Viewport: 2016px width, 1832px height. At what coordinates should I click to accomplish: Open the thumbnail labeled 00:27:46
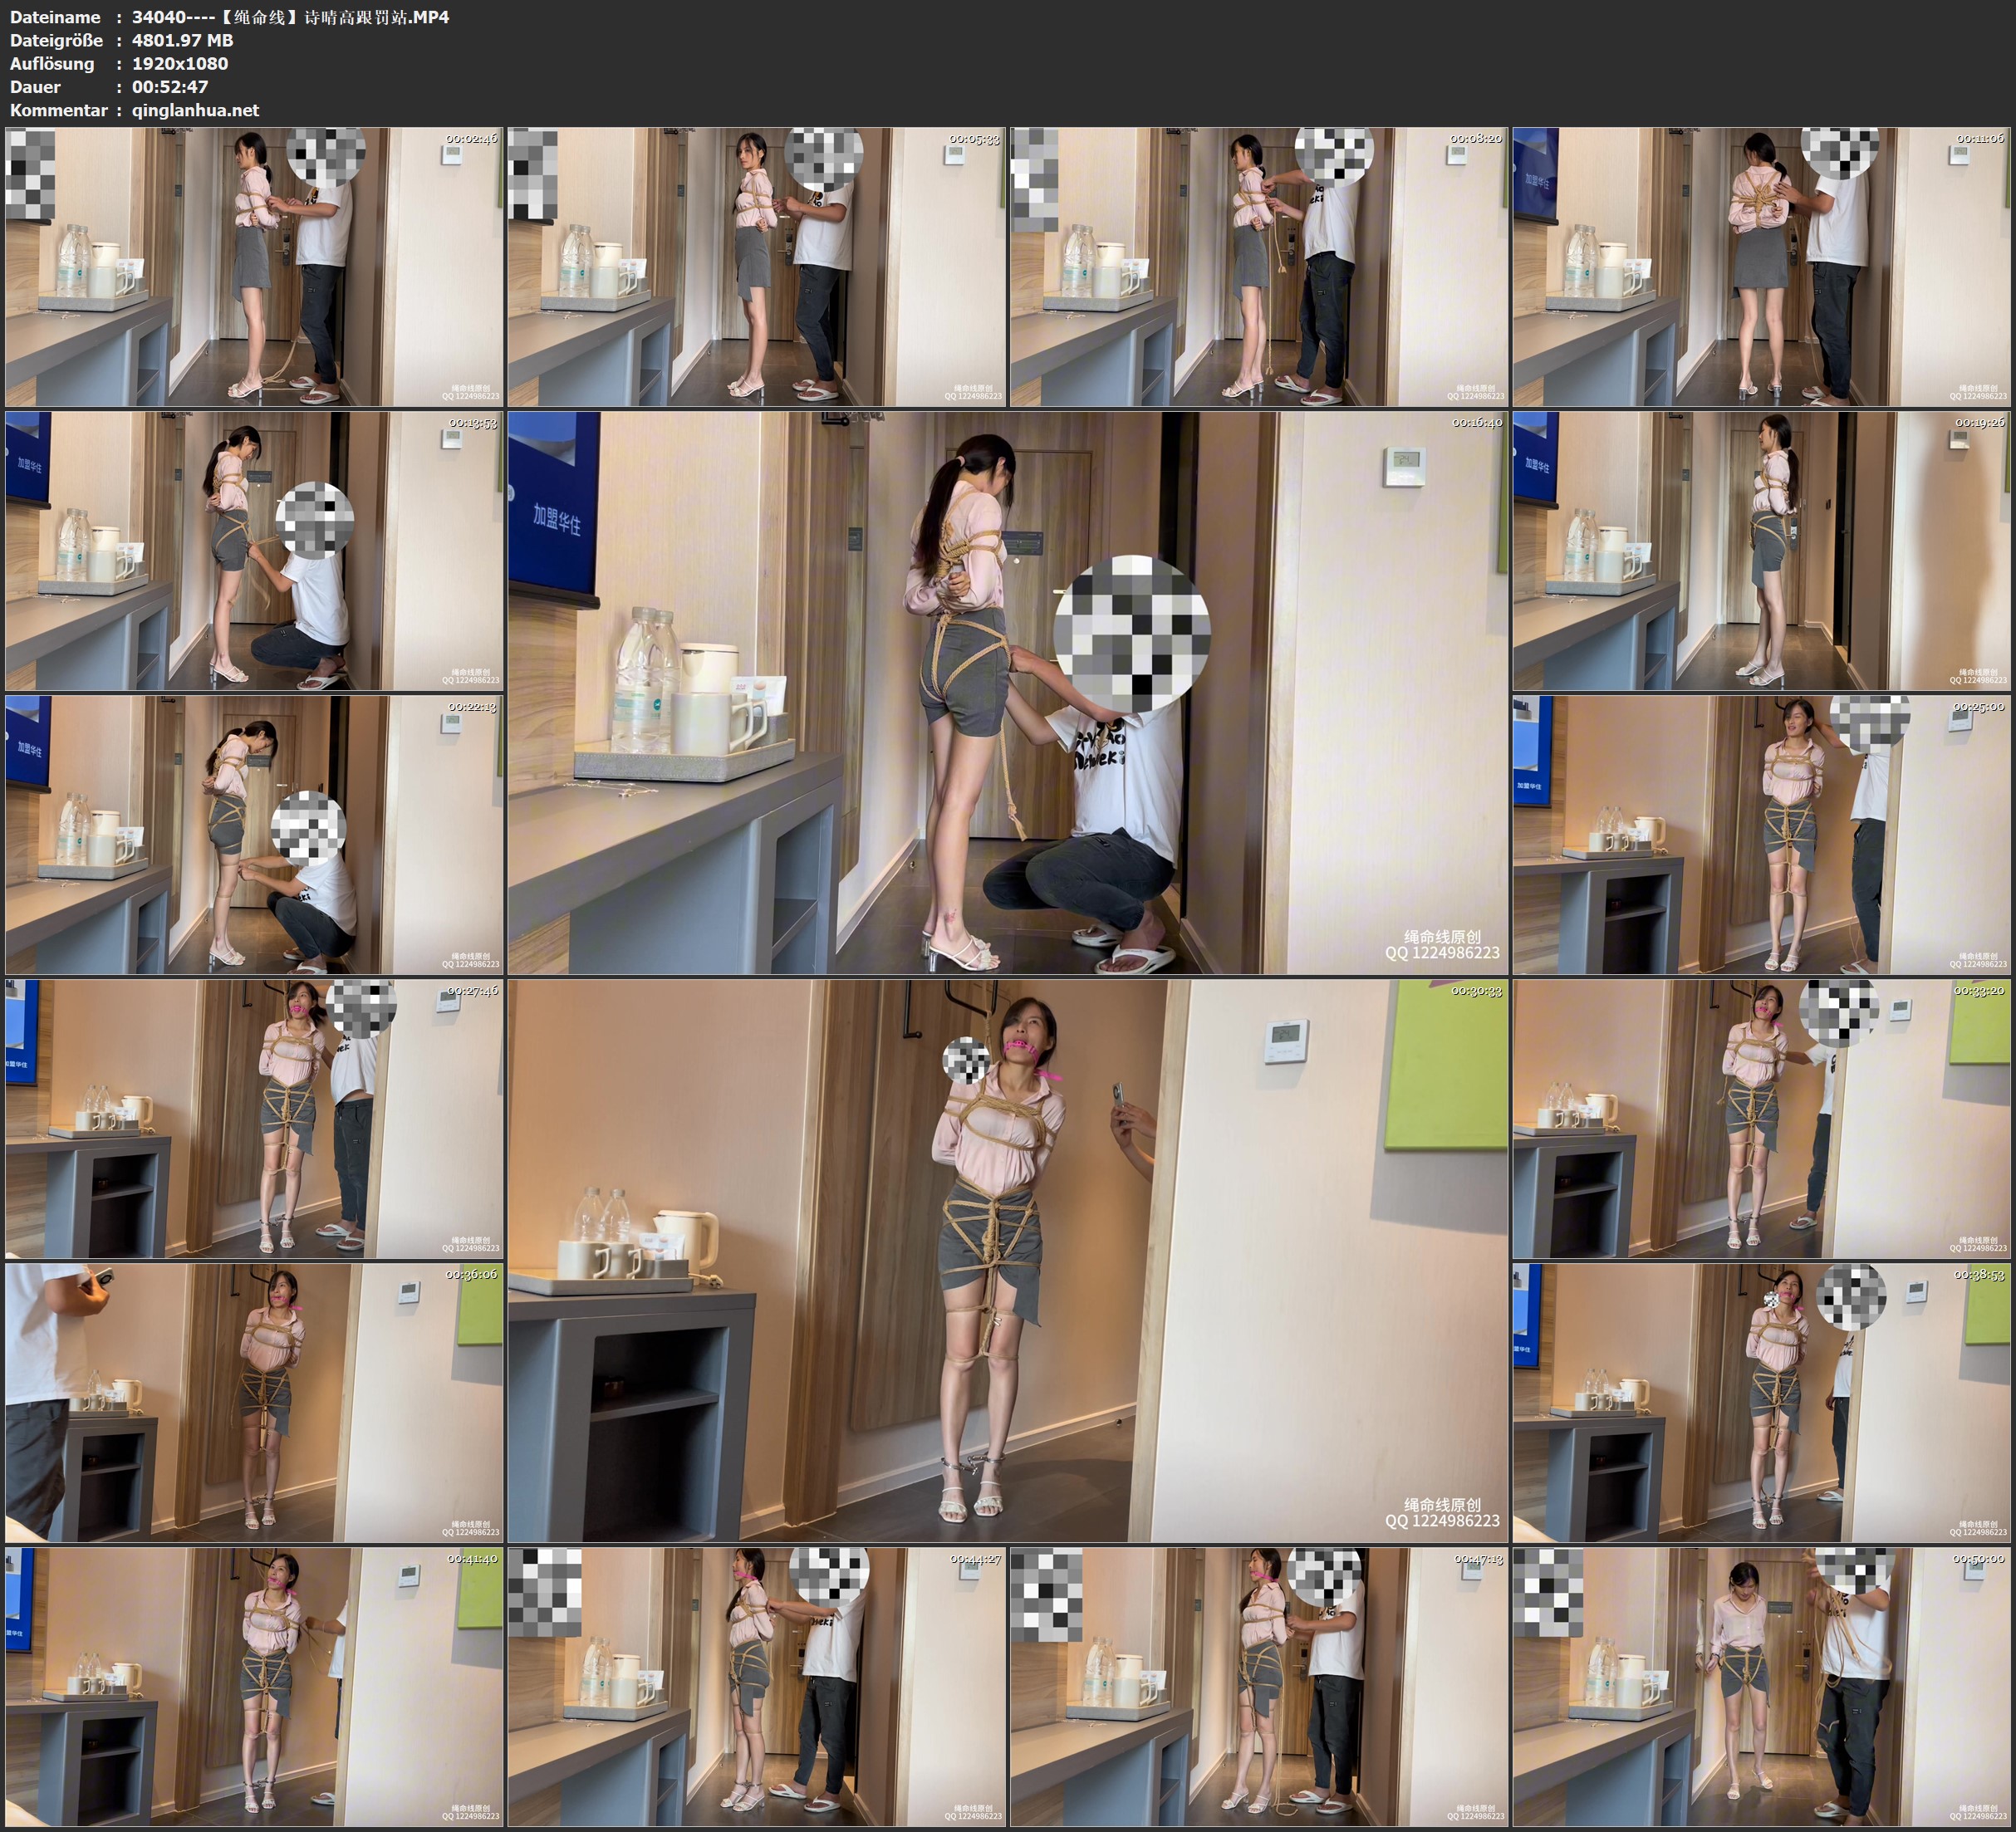point(254,1119)
